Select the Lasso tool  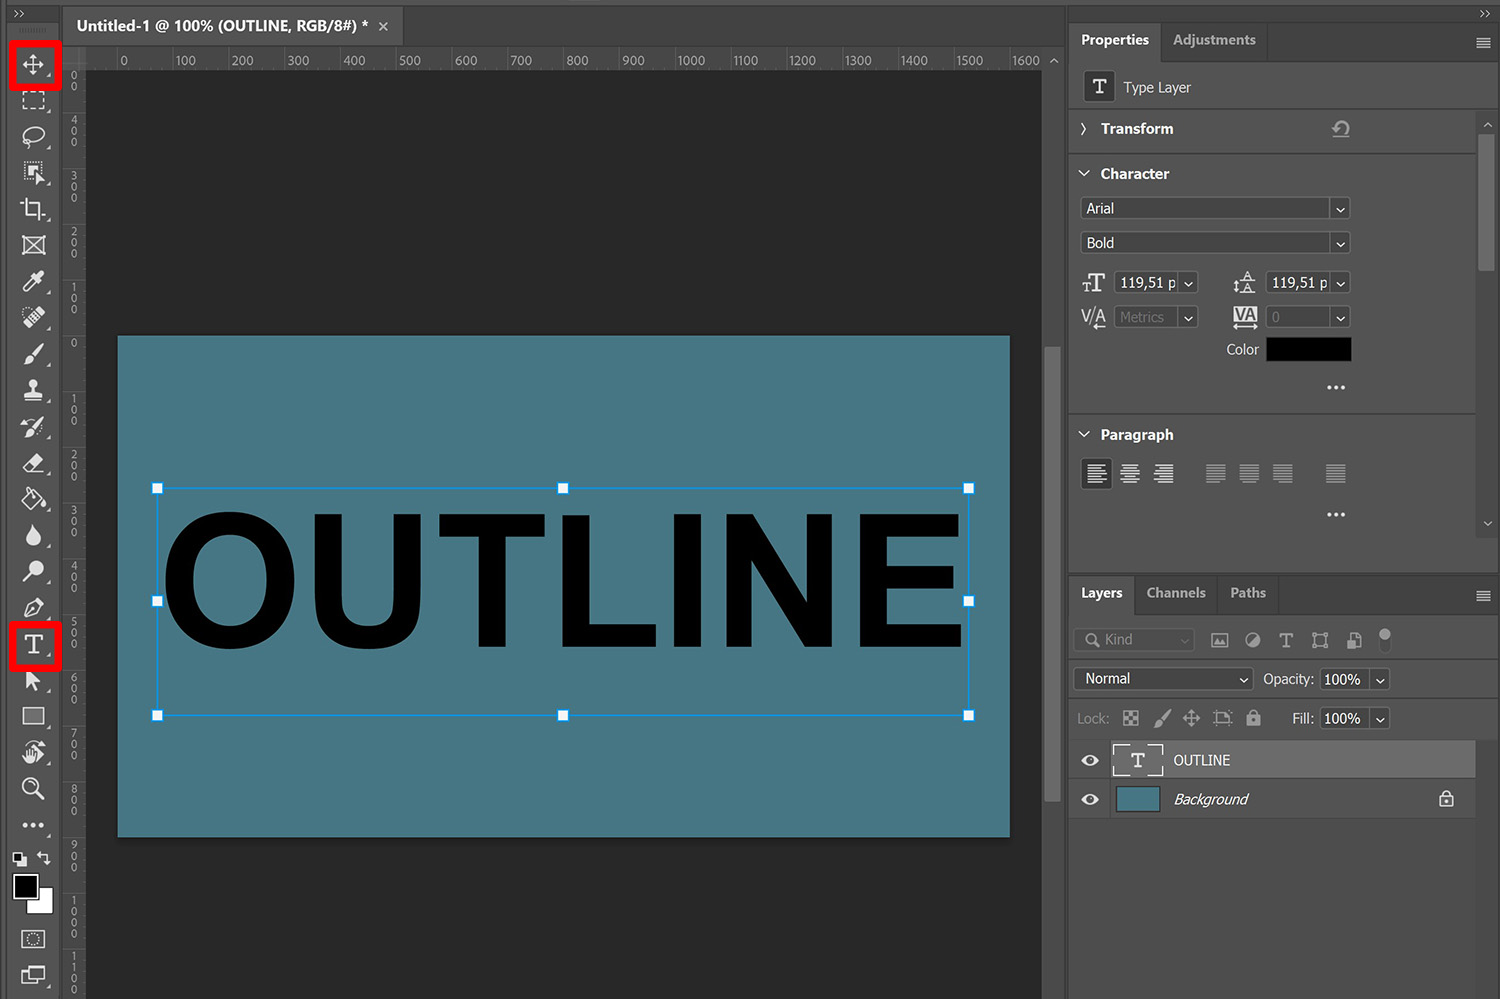(x=34, y=138)
